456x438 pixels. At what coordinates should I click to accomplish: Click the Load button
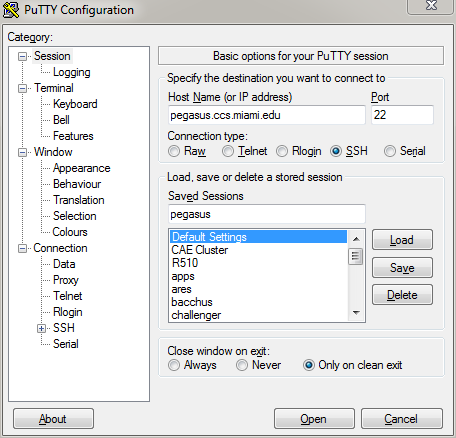[402, 240]
